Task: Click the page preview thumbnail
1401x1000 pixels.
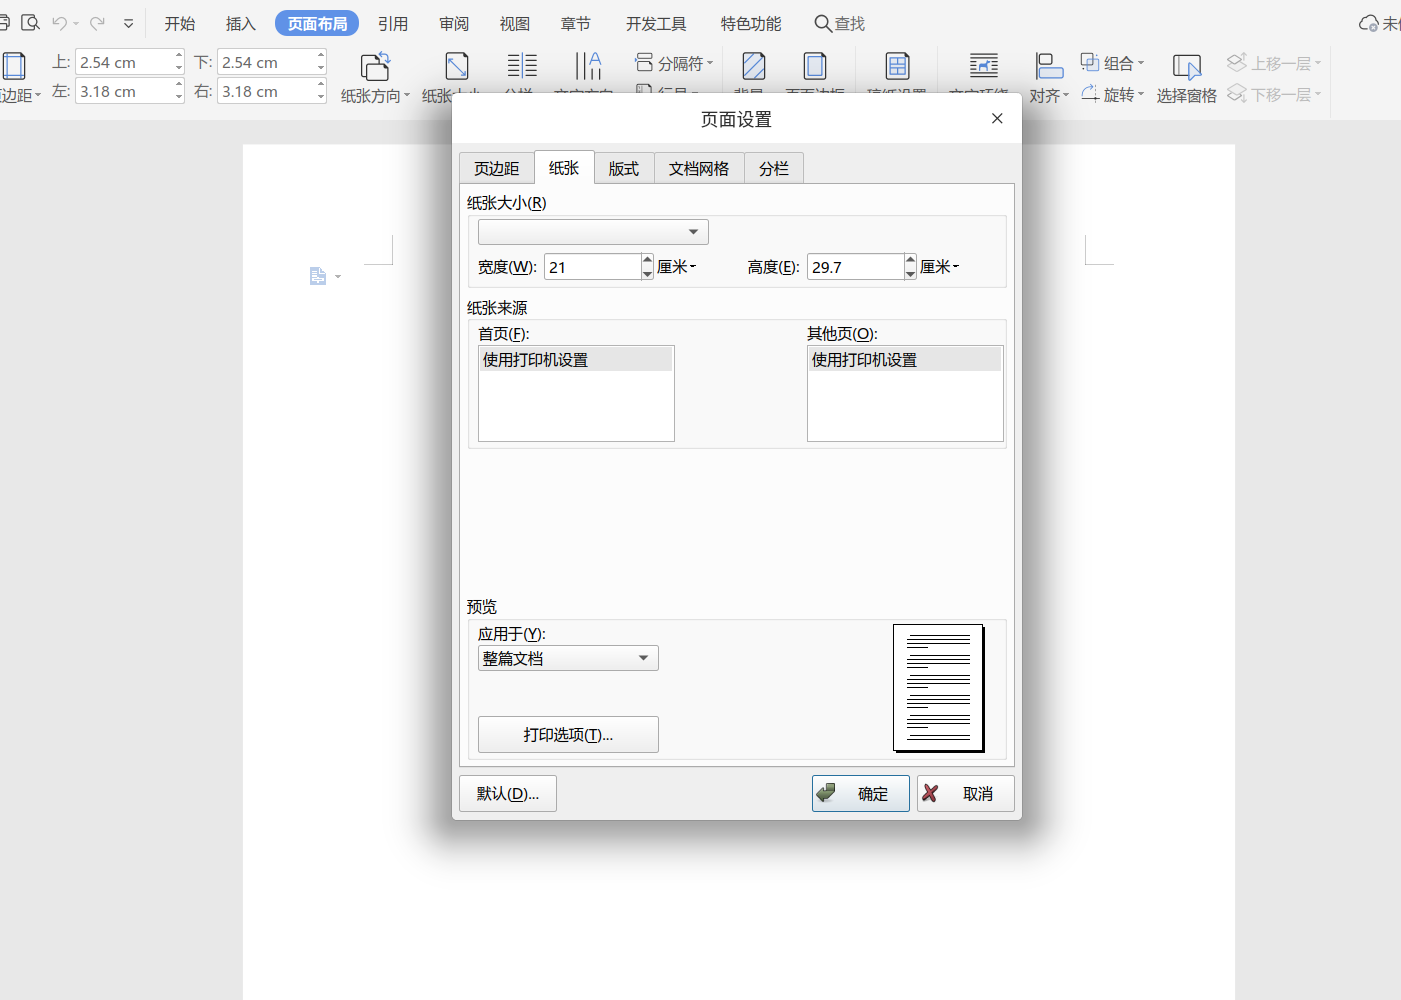Action: pyautogui.click(x=939, y=688)
